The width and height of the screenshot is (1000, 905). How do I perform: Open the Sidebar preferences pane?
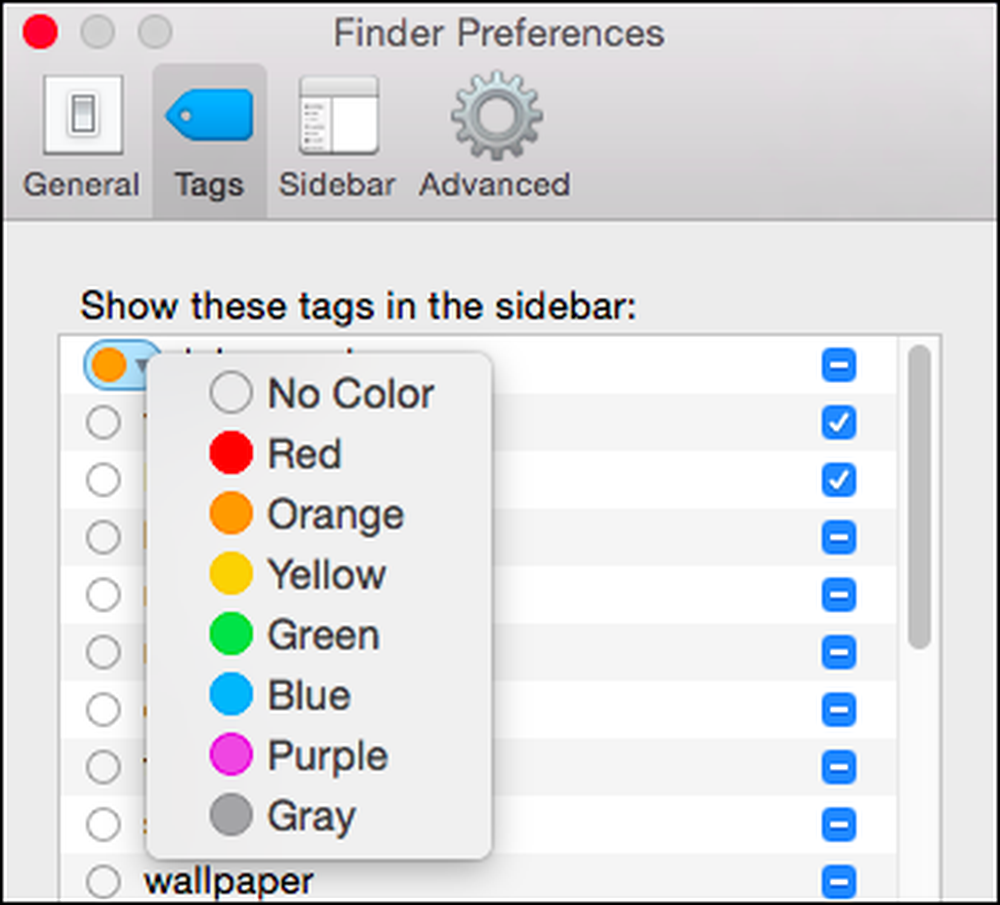click(x=337, y=136)
